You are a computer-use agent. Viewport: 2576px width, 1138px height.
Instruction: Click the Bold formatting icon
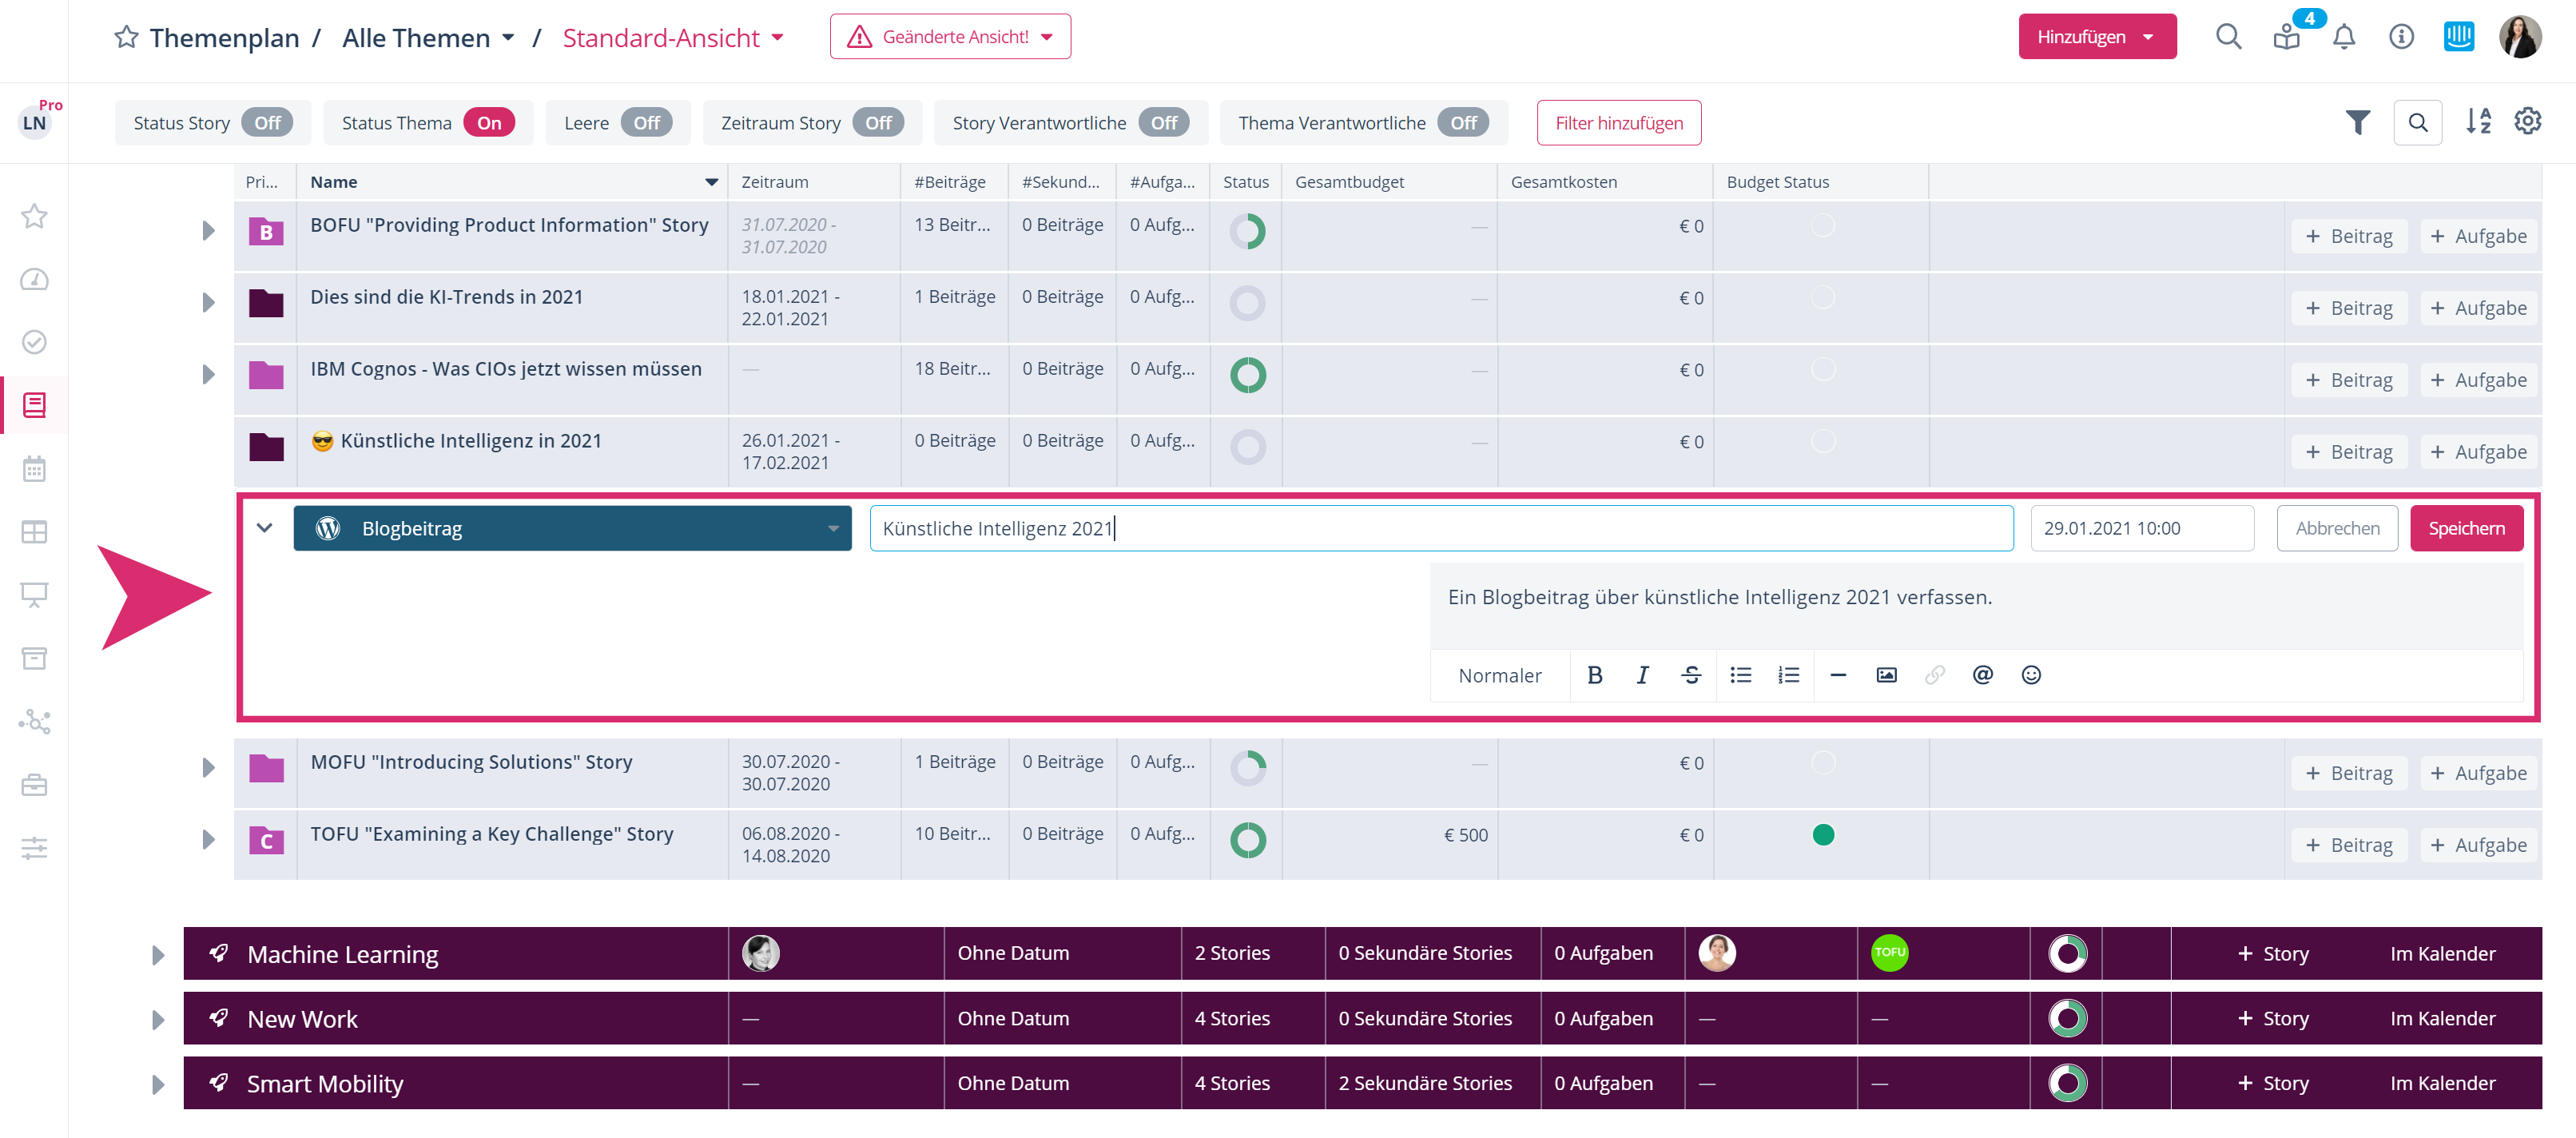1594,675
